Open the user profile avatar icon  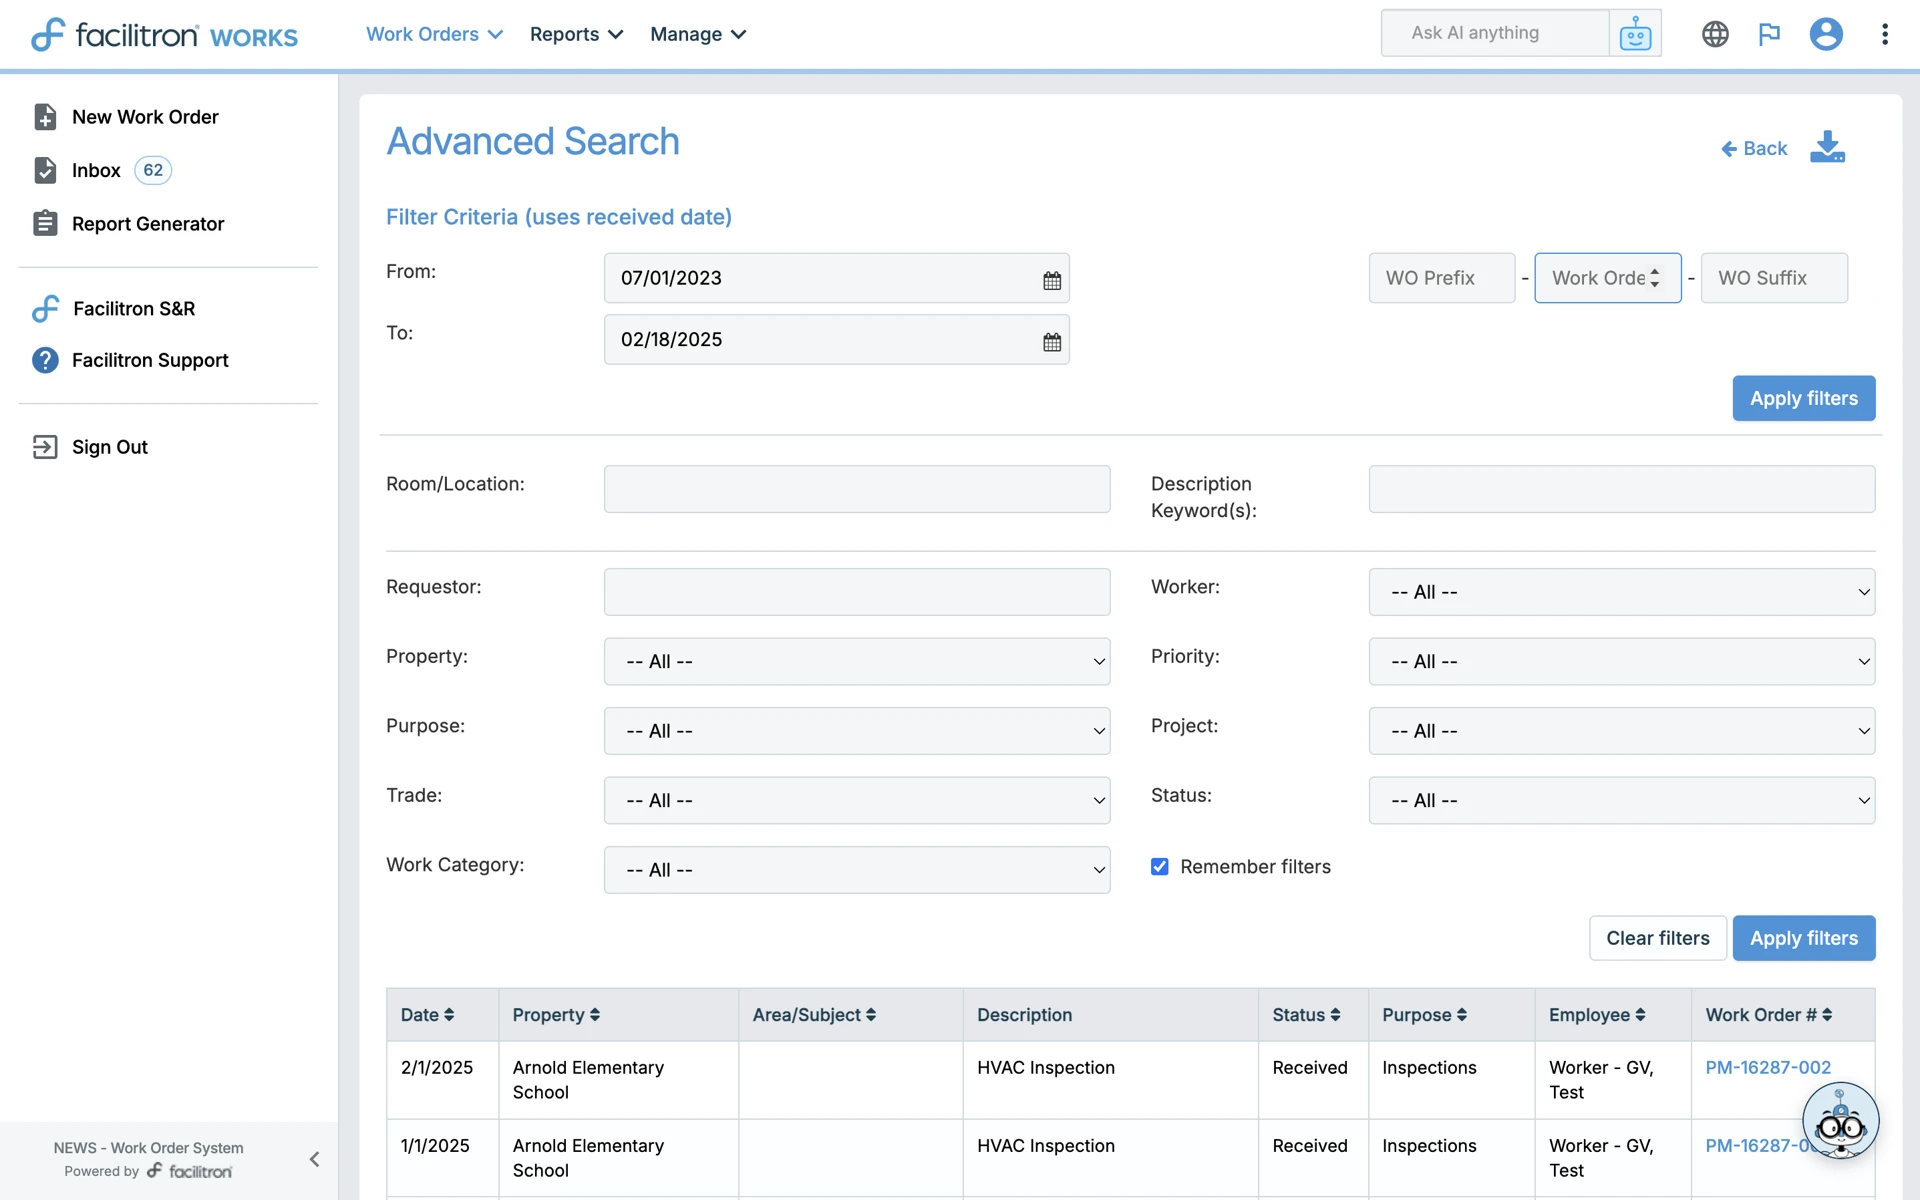(1825, 34)
